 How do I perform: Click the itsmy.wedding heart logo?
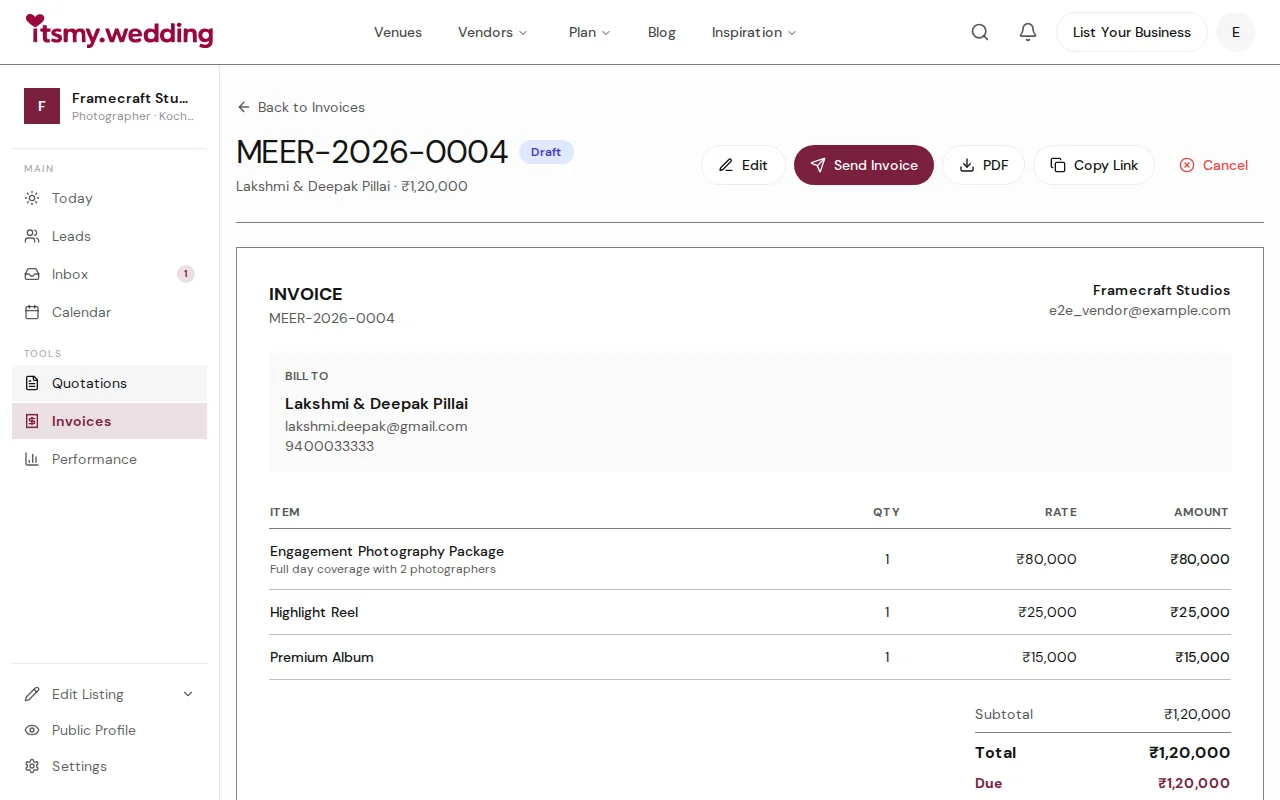[119, 31]
